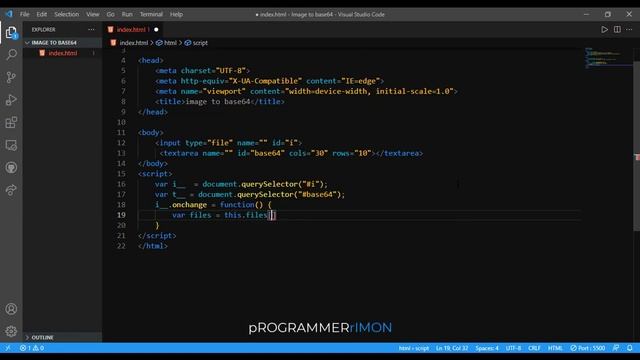Open the File menu
The image size is (640, 360).
(x=24, y=14)
